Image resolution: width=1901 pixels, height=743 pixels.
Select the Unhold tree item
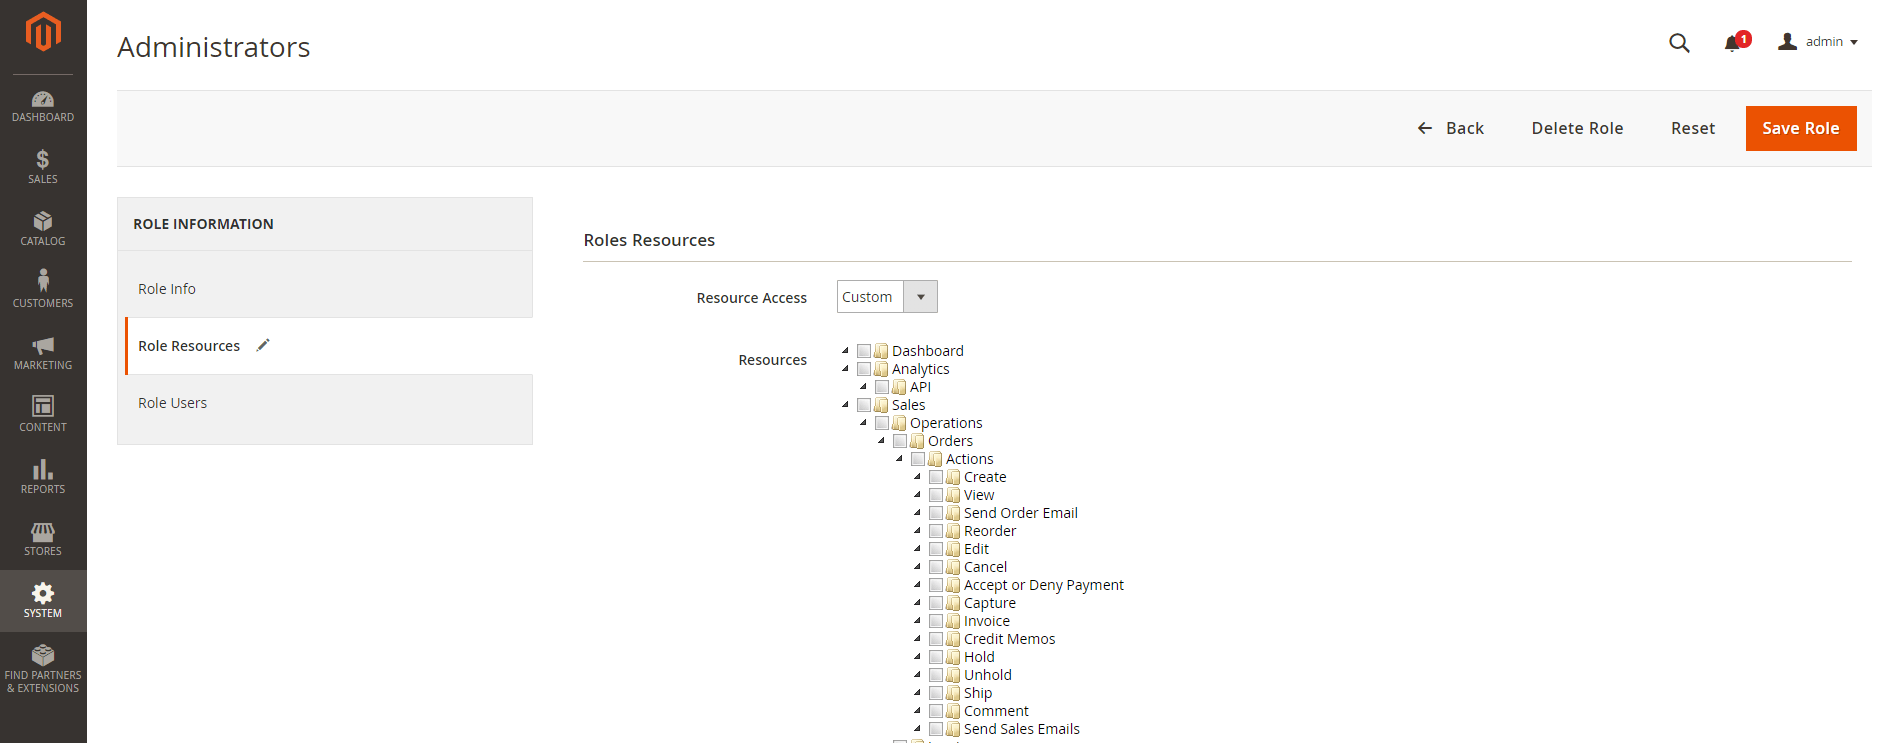click(988, 675)
